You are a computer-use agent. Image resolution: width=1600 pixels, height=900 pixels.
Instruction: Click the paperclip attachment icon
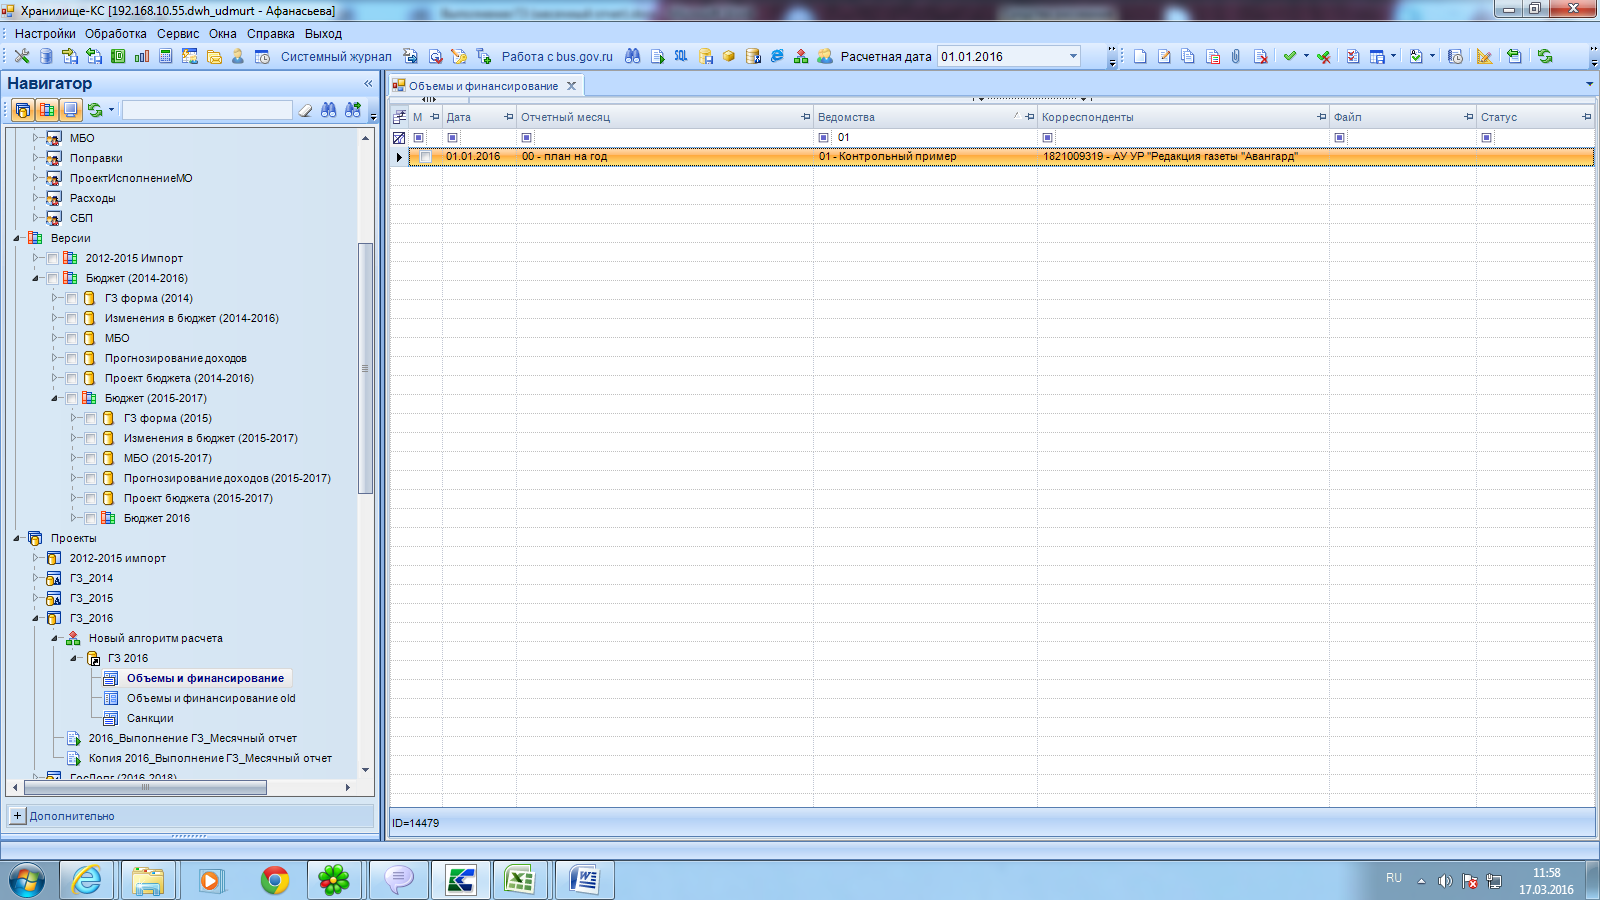pyautogui.click(x=1236, y=57)
